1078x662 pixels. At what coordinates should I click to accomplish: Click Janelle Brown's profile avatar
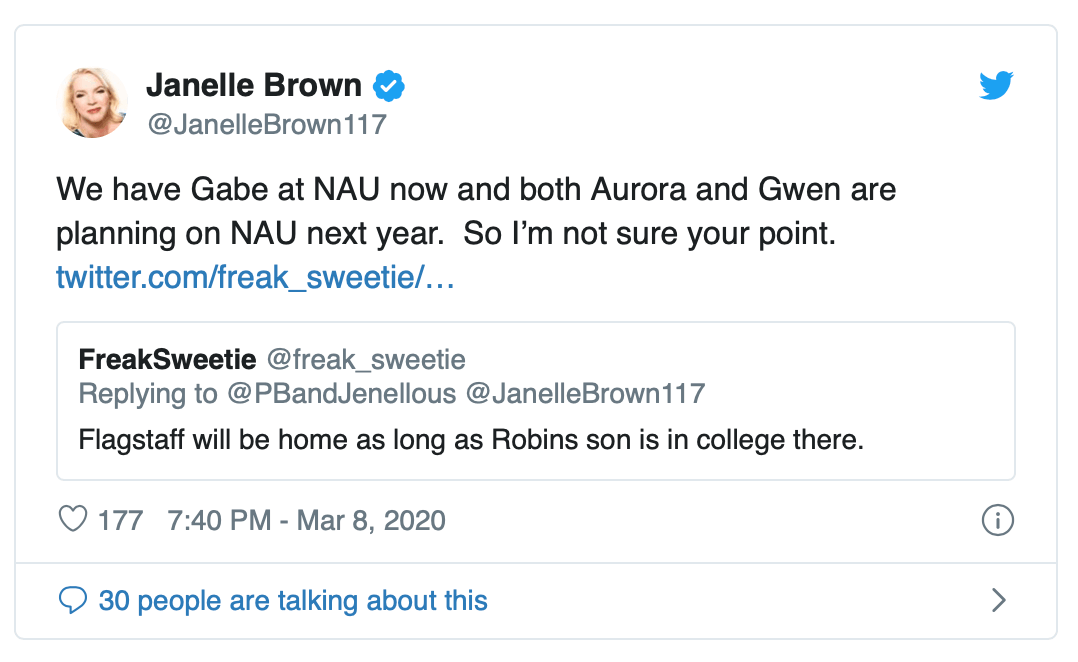94,103
